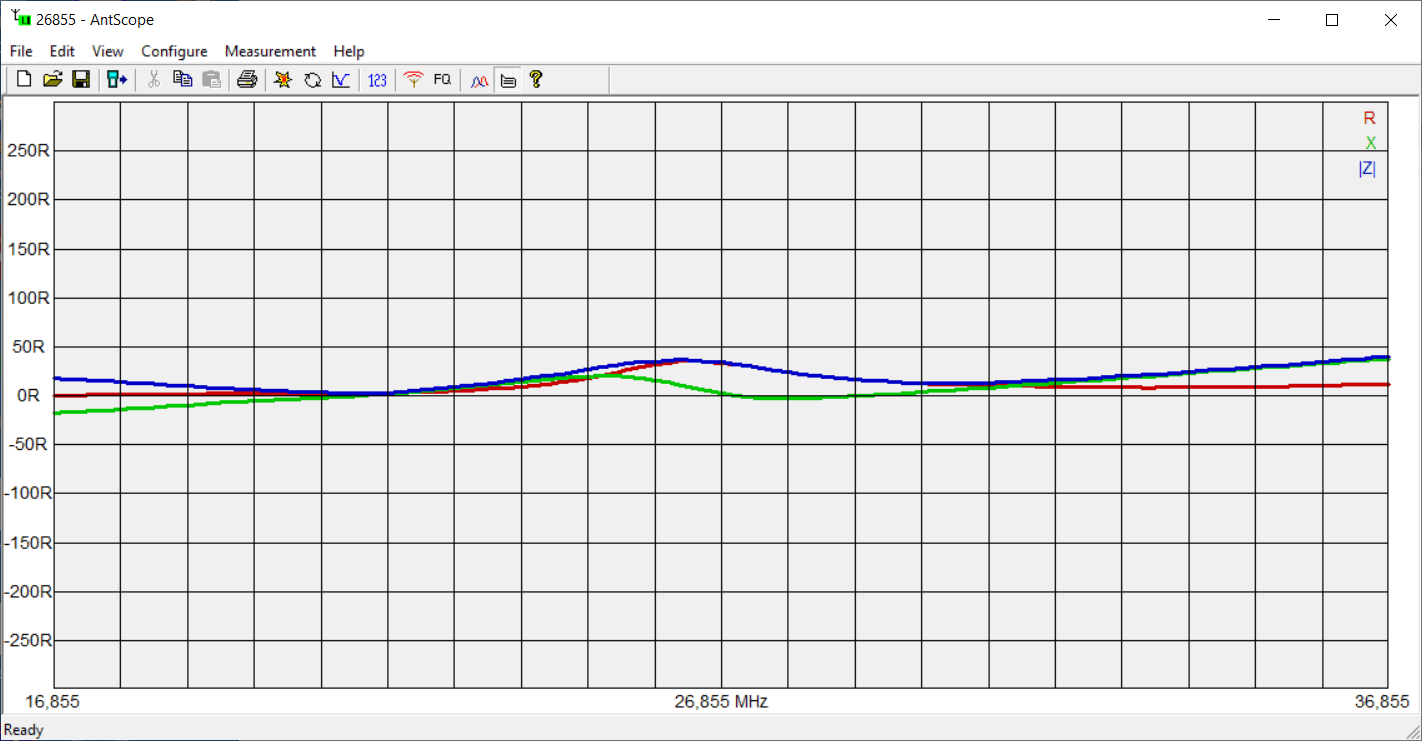The height and width of the screenshot is (741, 1422).
Task: Open the Configure menu
Action: click(x=174, y=51)
